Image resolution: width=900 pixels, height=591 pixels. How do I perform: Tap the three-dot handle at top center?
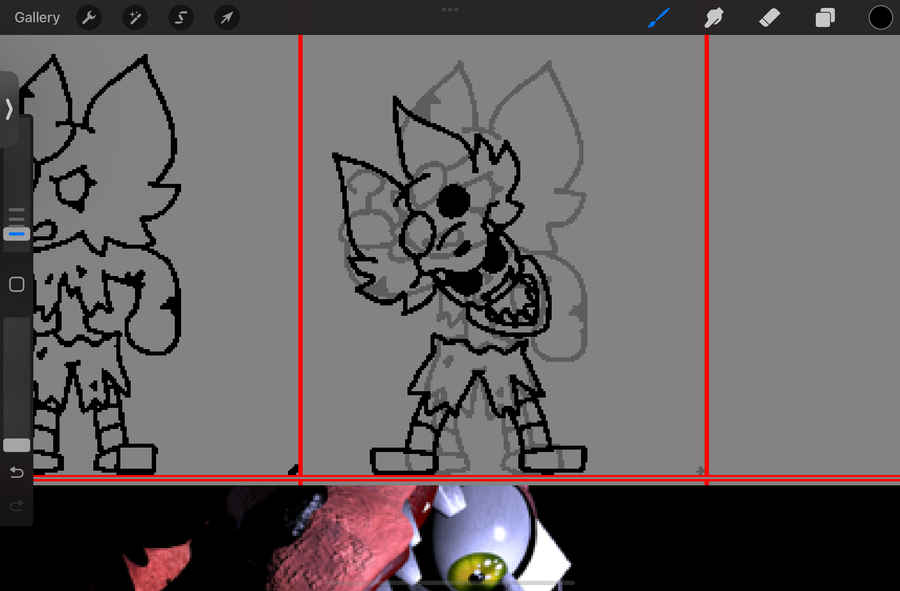(450, 10)
